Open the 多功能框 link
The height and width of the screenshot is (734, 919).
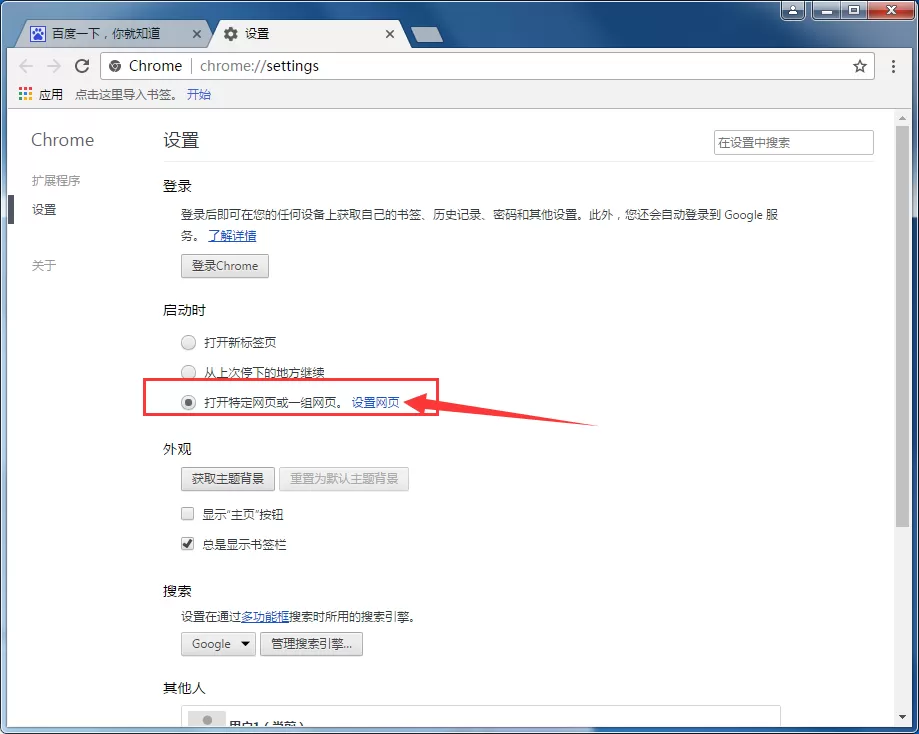point(265,617)
